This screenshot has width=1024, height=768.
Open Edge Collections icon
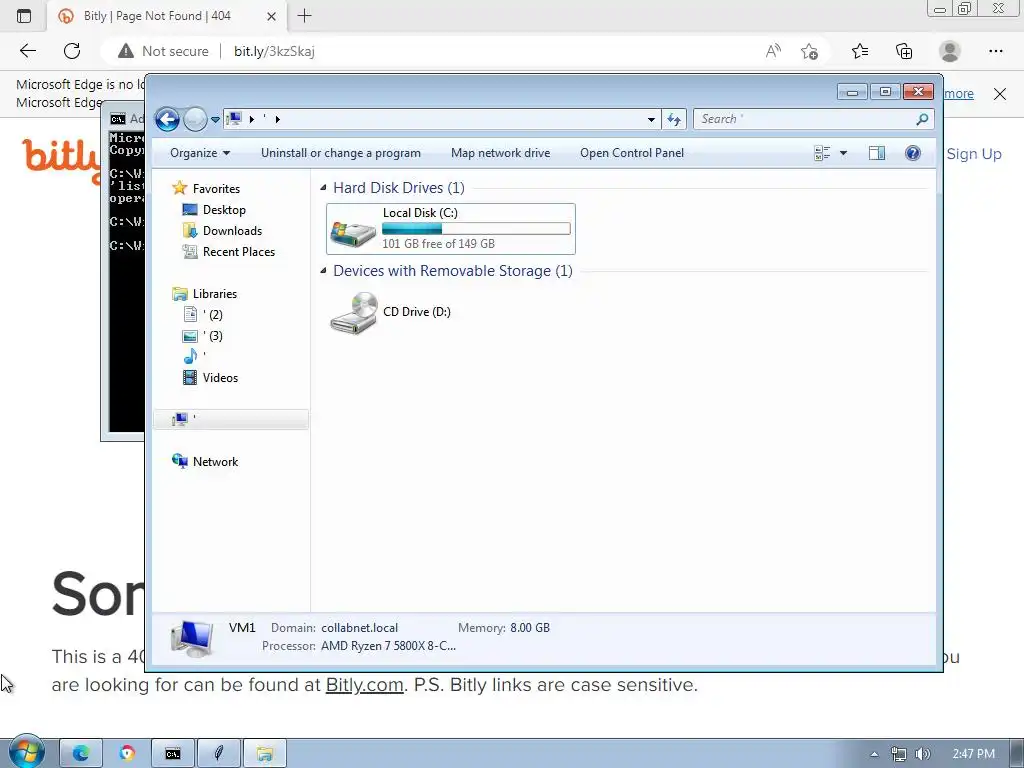pos(904,51)
